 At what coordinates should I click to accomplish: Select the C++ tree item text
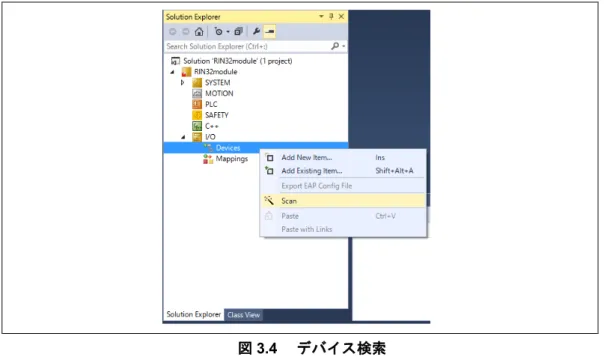point(212,126)
